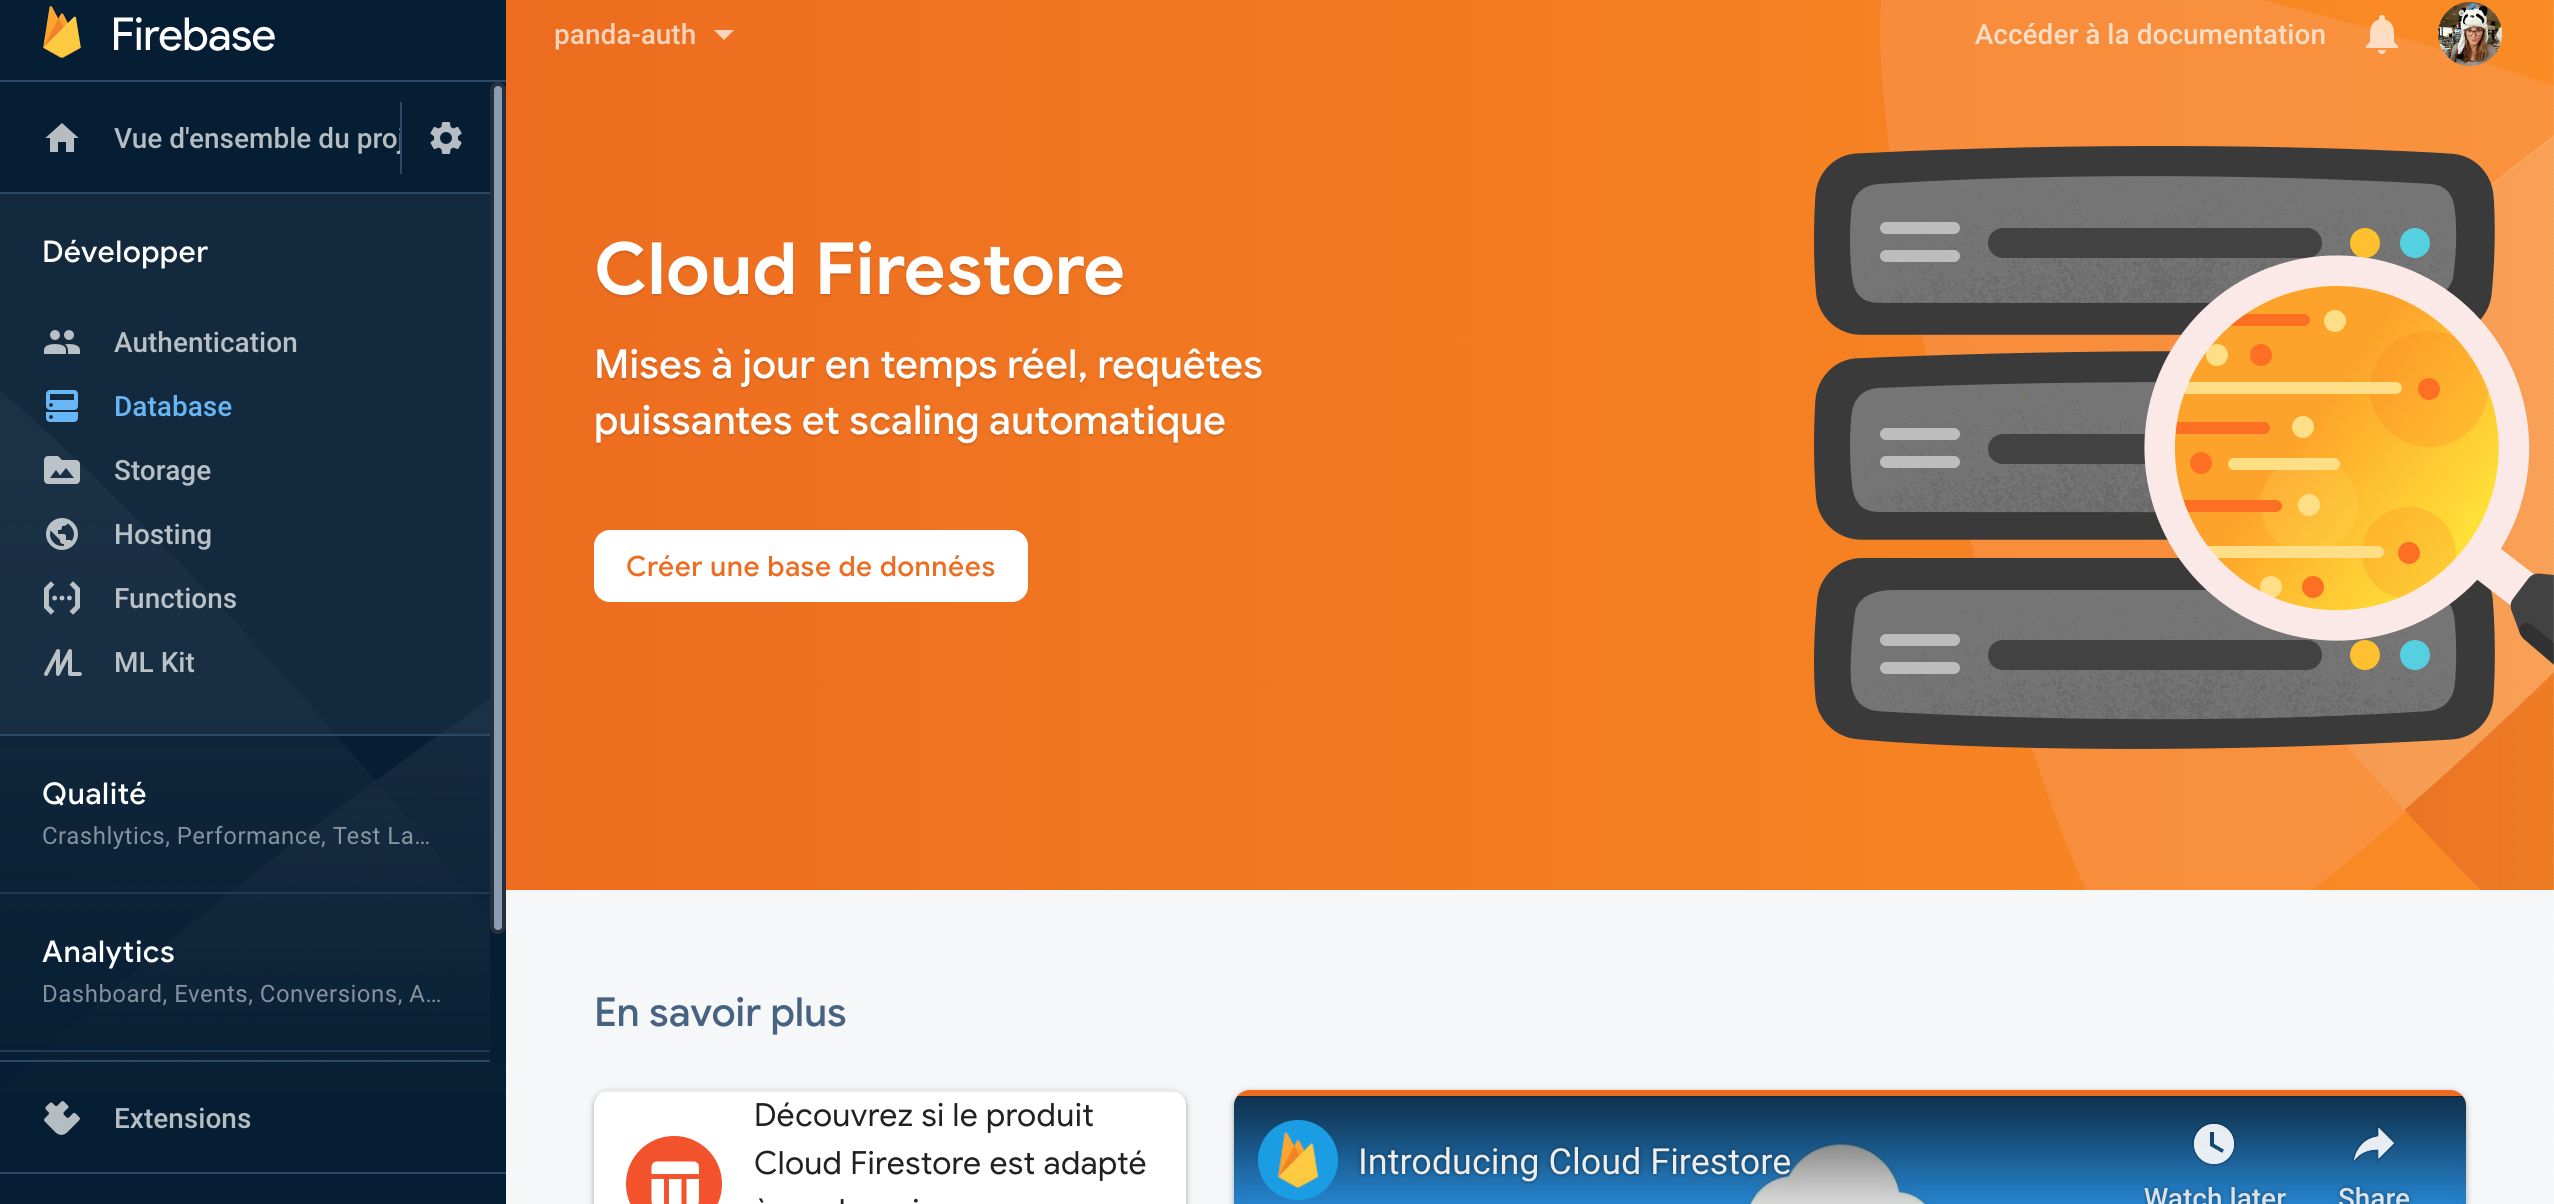The image size is (2554, 1204).
Task: Click the Functions icon
Action: (62, 597)
